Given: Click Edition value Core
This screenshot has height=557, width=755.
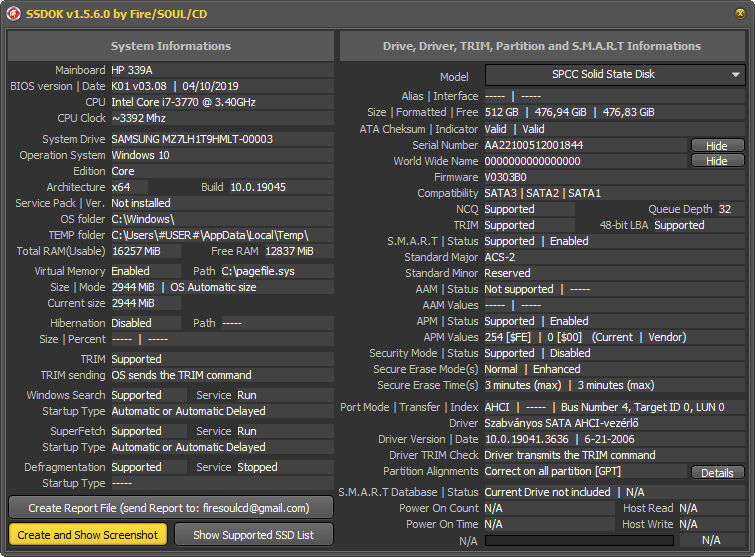Looking at the screenshot, I should tap(123, 171).
